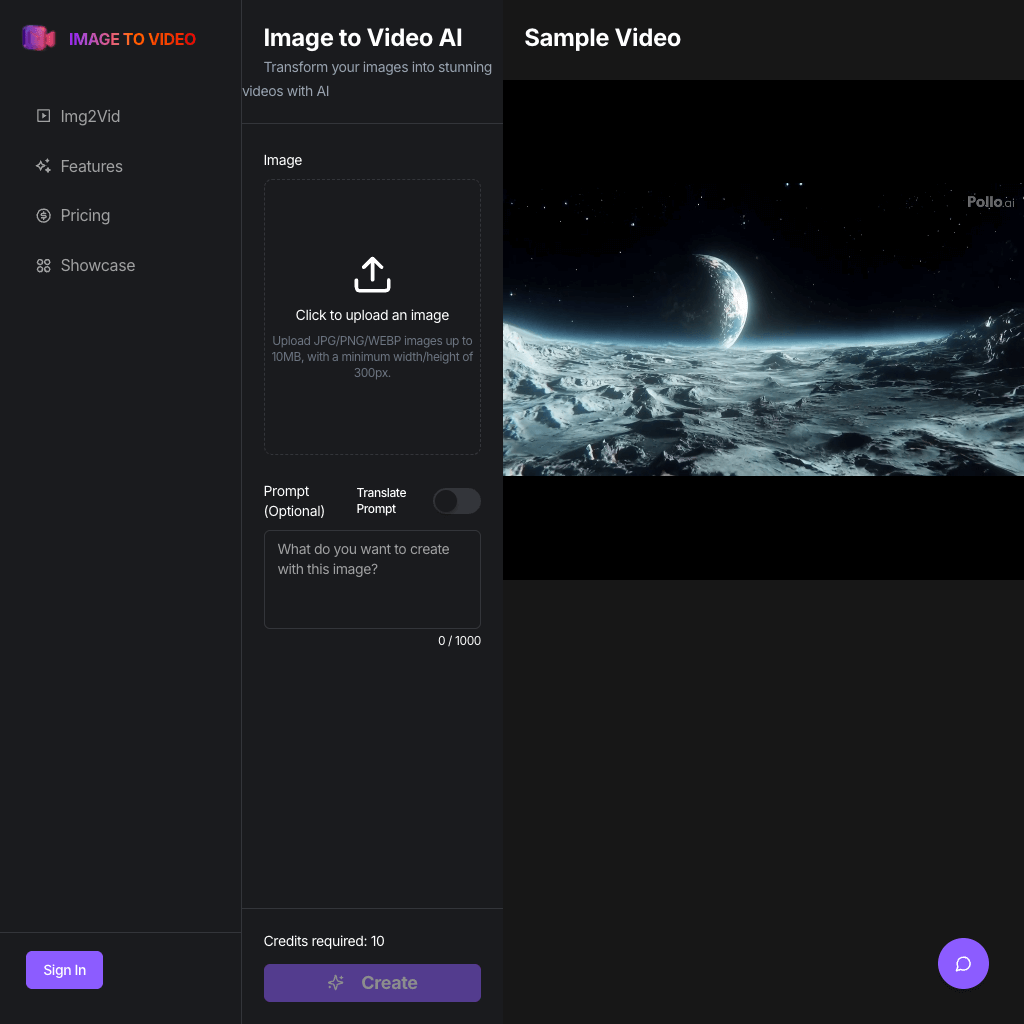Click the Showcase grid icon

[x=43, y=265]
